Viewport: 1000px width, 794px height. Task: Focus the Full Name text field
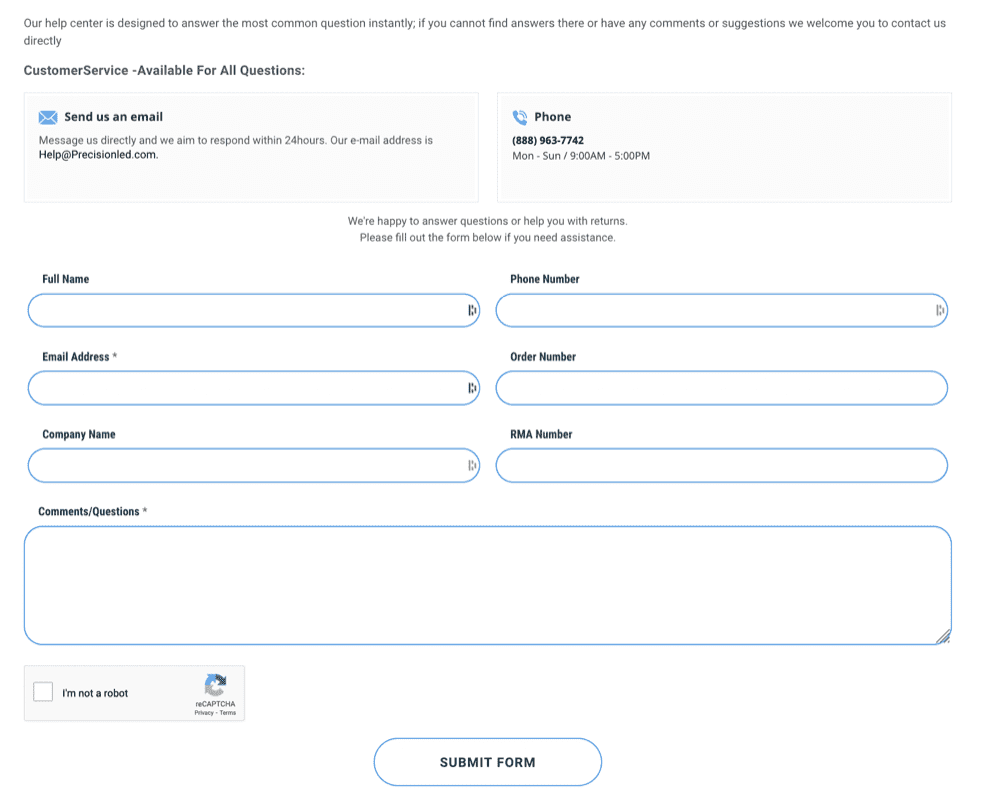click(245, 311)
